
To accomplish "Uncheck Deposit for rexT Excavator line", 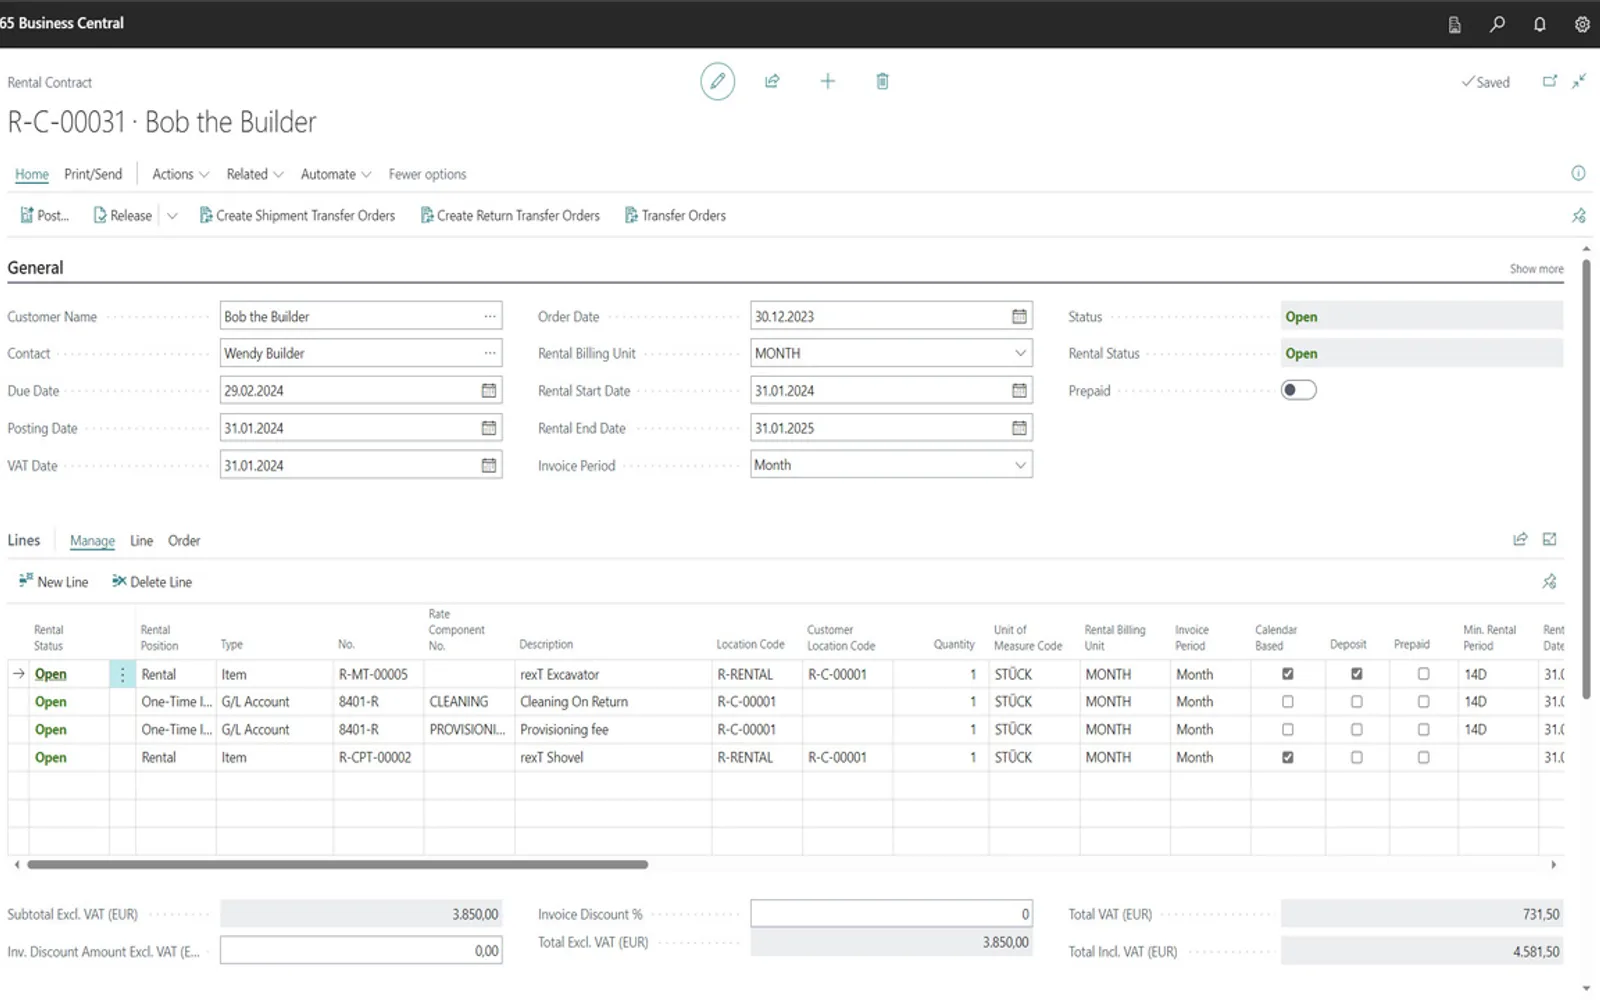I will (x=1356, y=674).
